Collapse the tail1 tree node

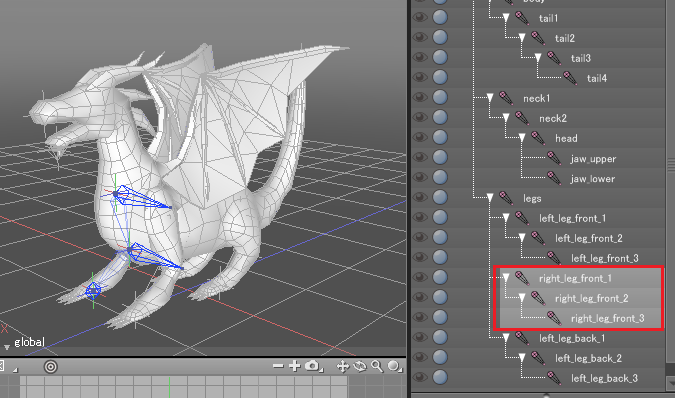tap(506, 18)
